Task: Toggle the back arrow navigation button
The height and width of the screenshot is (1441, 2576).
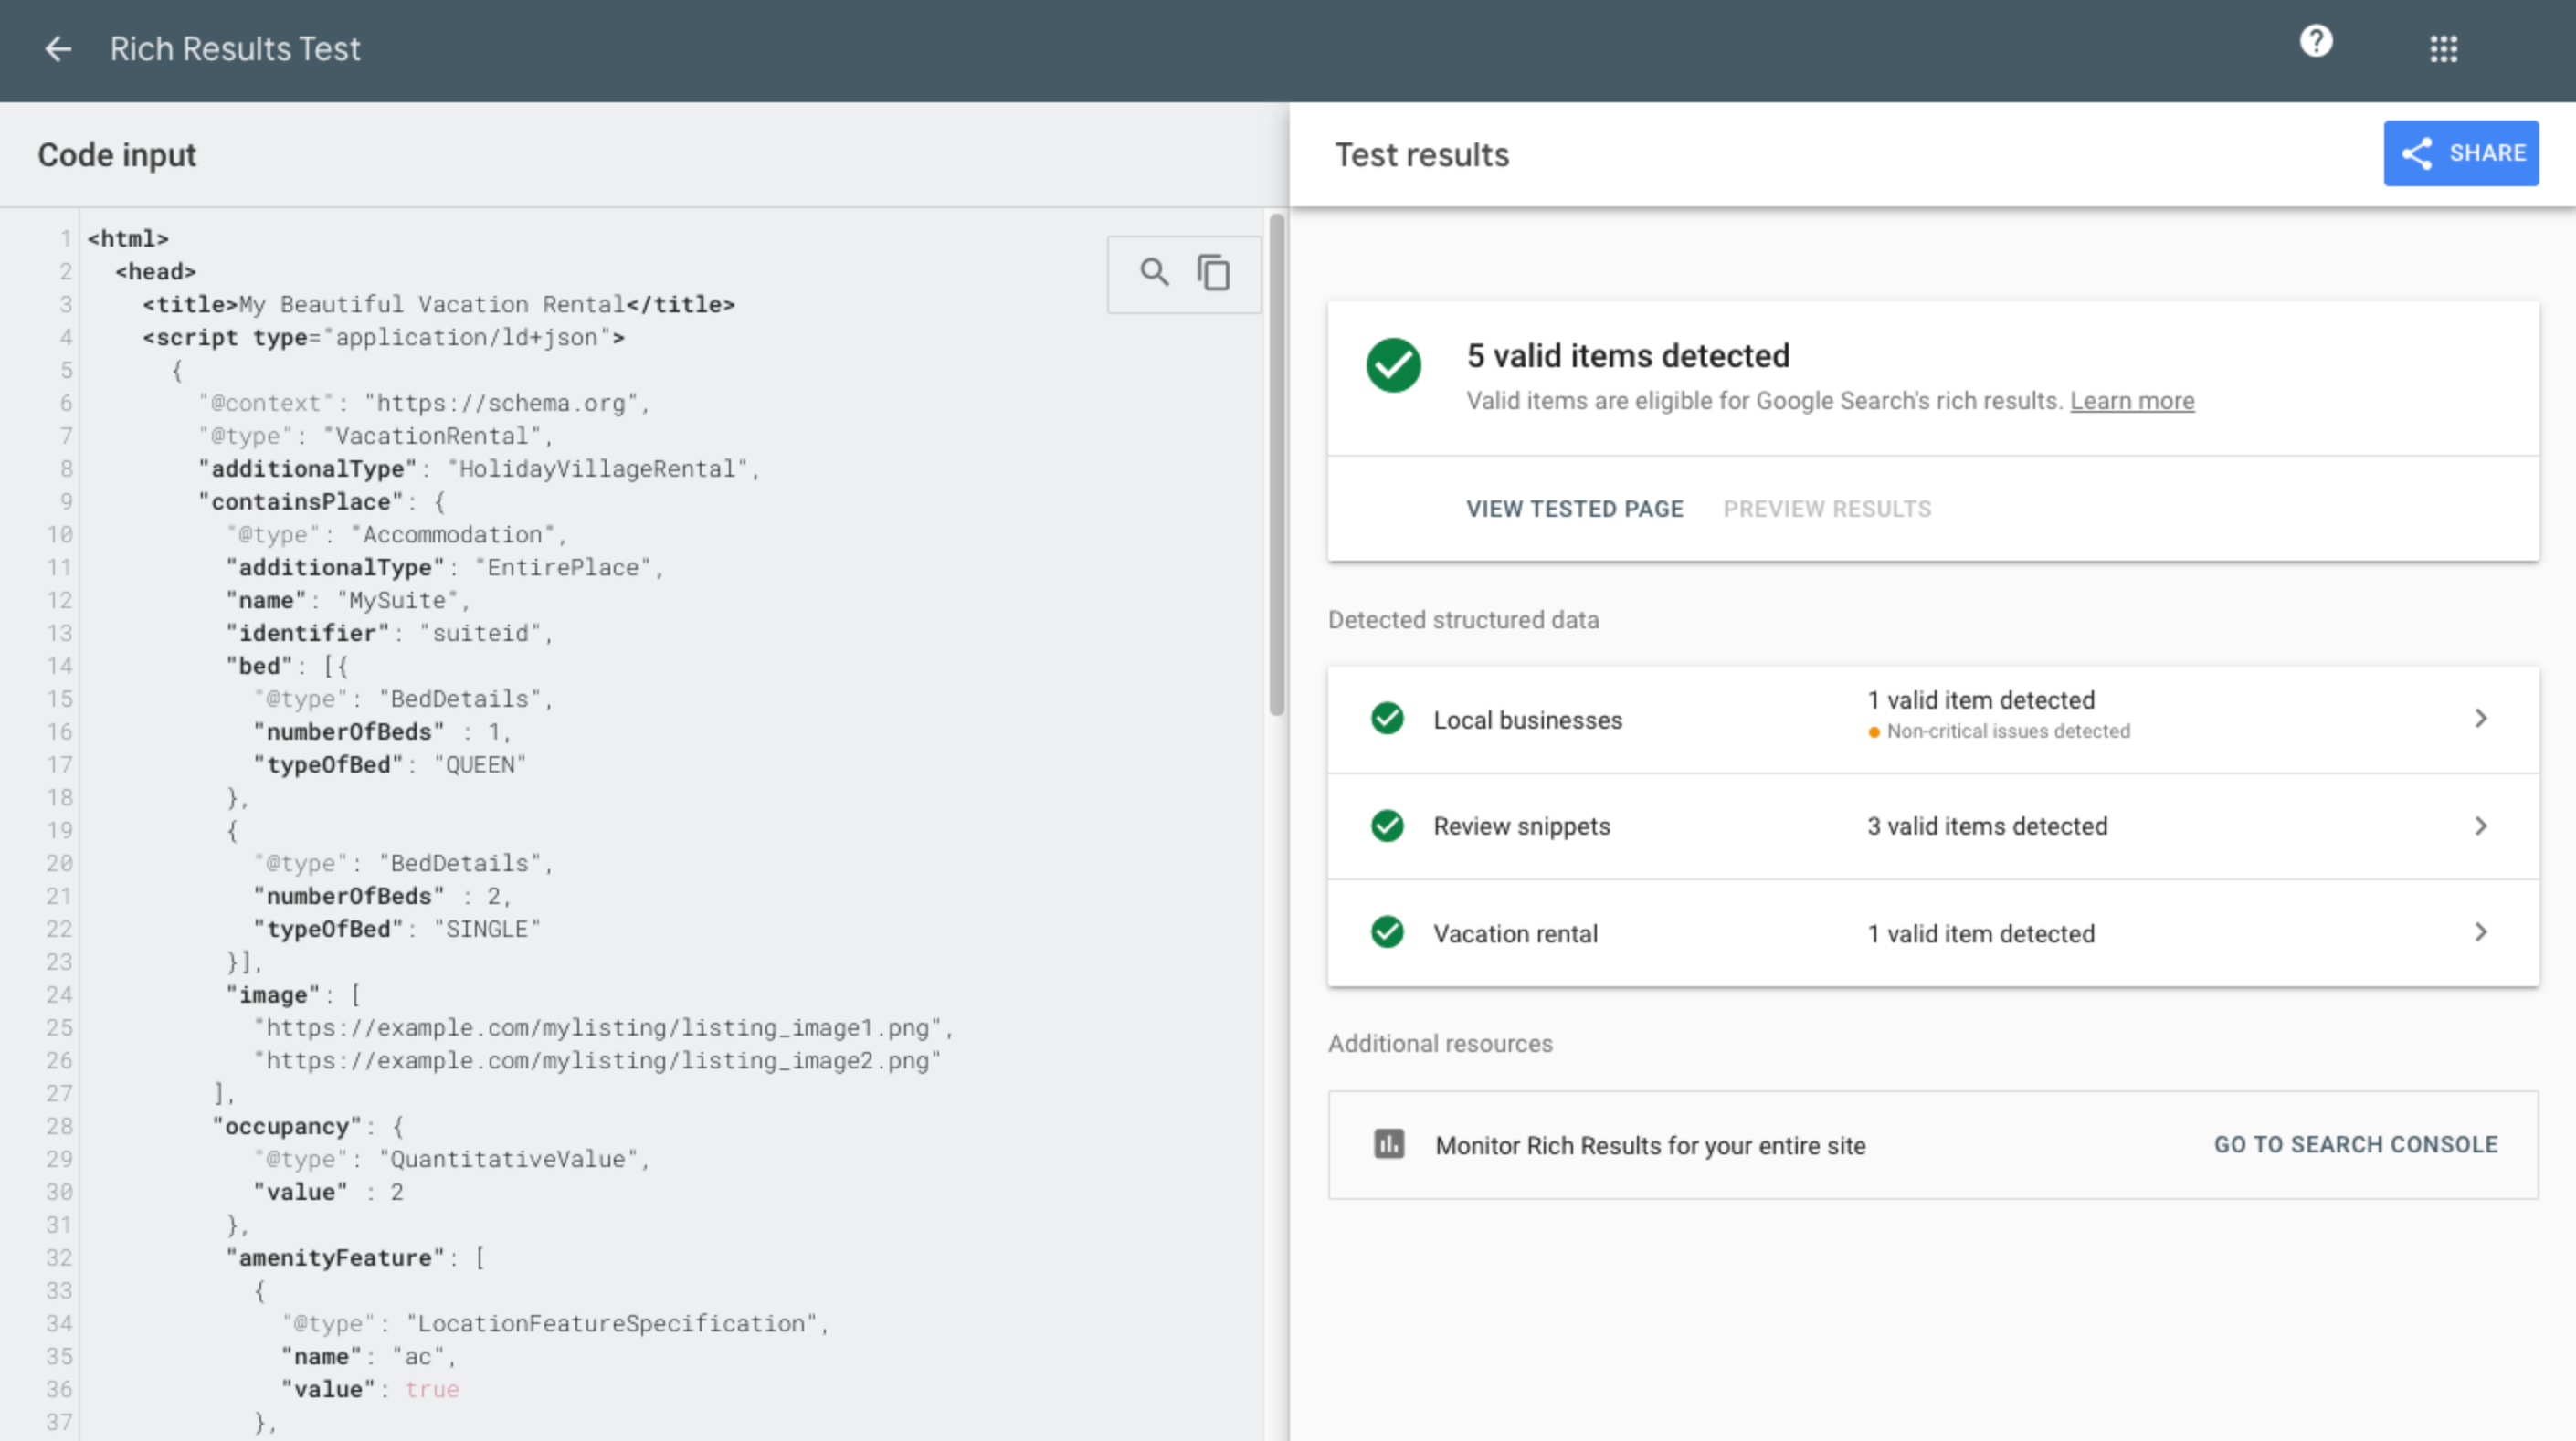Action: click(58, 47)
